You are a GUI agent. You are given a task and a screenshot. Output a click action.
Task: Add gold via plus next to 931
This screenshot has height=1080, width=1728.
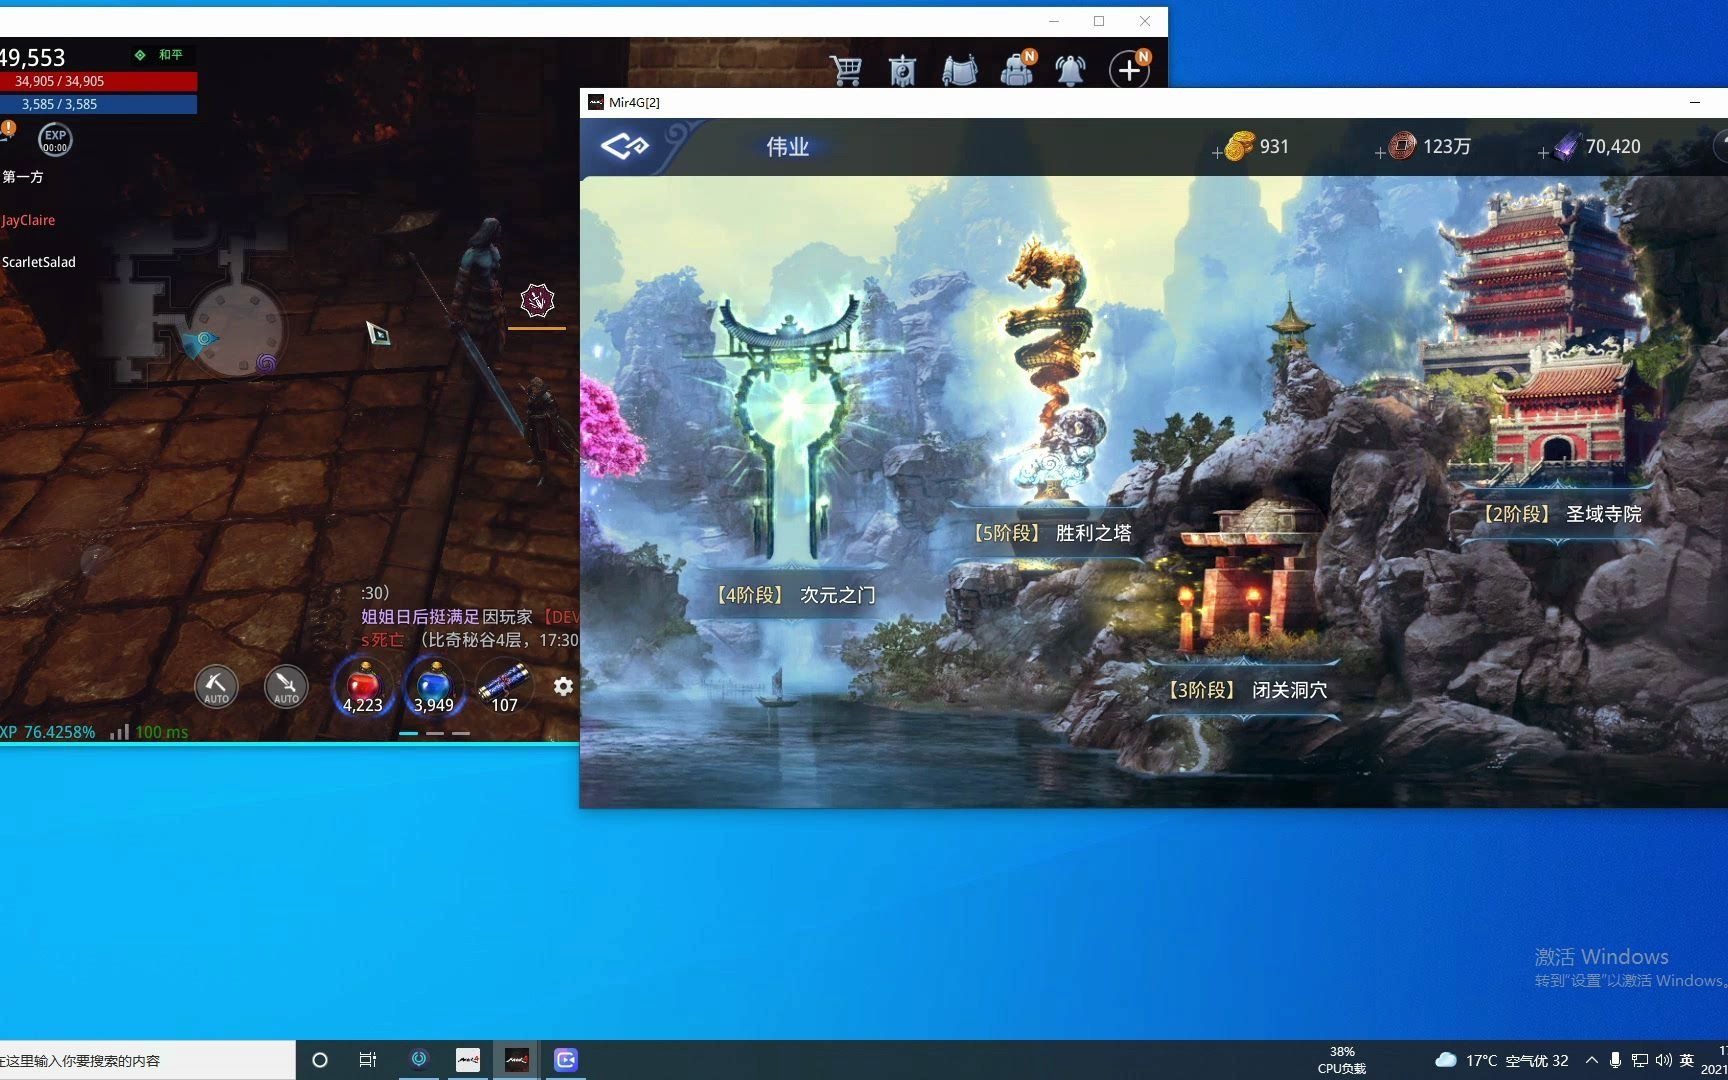tap(1217, 153)
